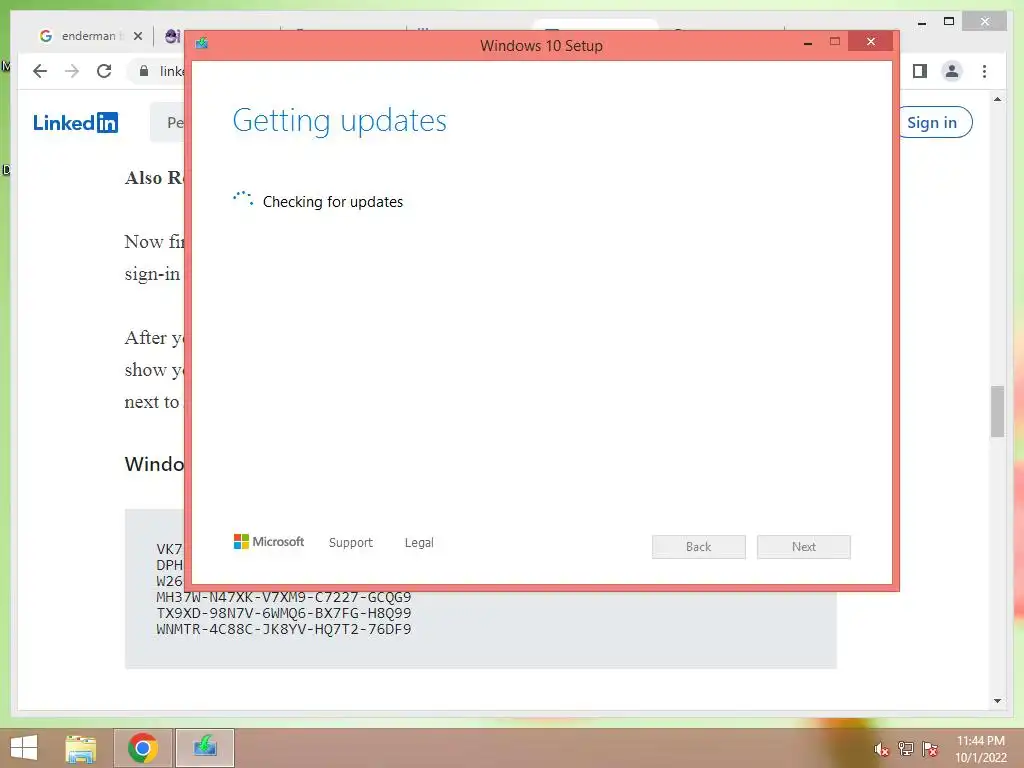Viewport: 1024px width, 768px height.
Task: Select Windows 10 Setup taskbar icon
Action: (204, 748)
